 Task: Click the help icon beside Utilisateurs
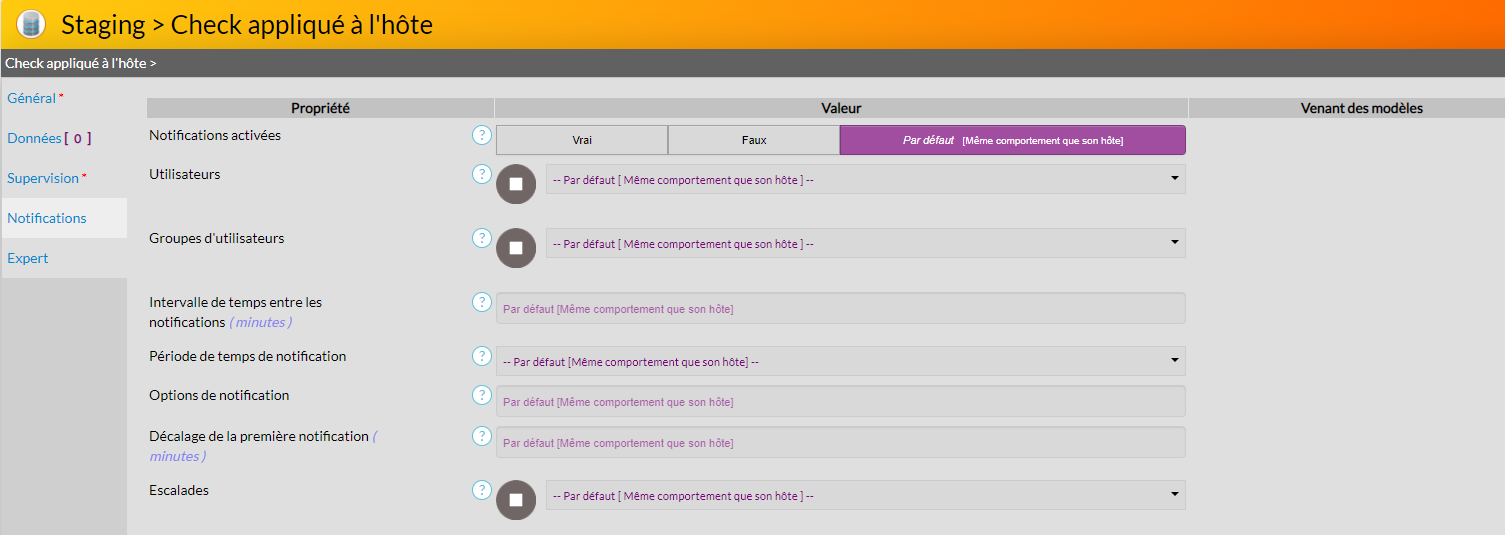coord(481,174)
